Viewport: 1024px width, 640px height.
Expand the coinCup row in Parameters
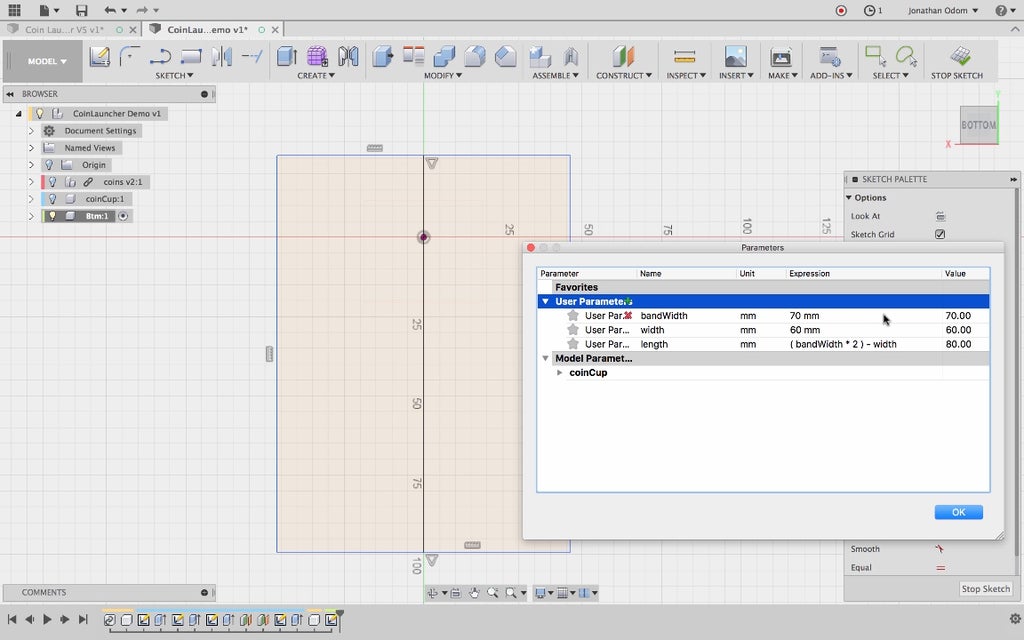pos(560,373)
